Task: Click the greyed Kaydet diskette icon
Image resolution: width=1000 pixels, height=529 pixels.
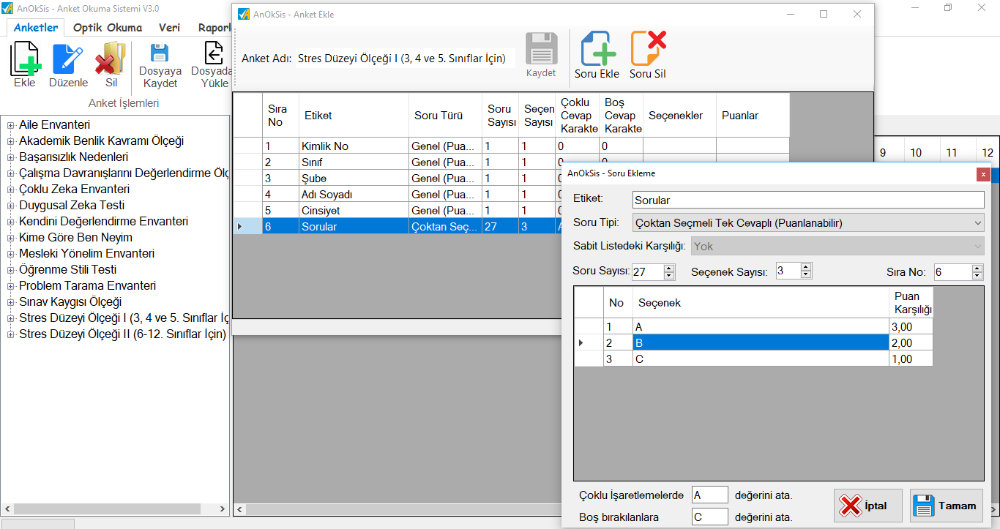Action: pyautogui.click(x=541, y=50)
